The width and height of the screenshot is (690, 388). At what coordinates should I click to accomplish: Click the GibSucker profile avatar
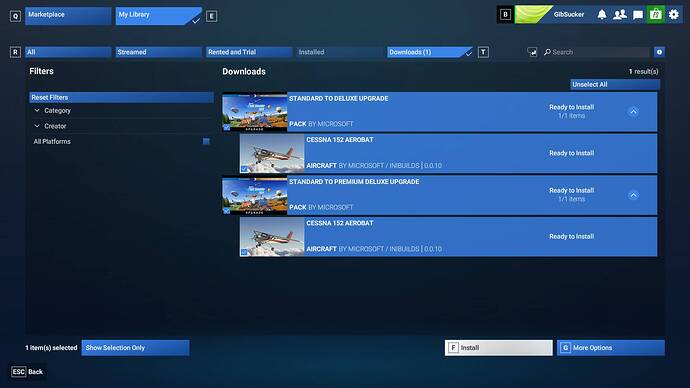[533, 15]
